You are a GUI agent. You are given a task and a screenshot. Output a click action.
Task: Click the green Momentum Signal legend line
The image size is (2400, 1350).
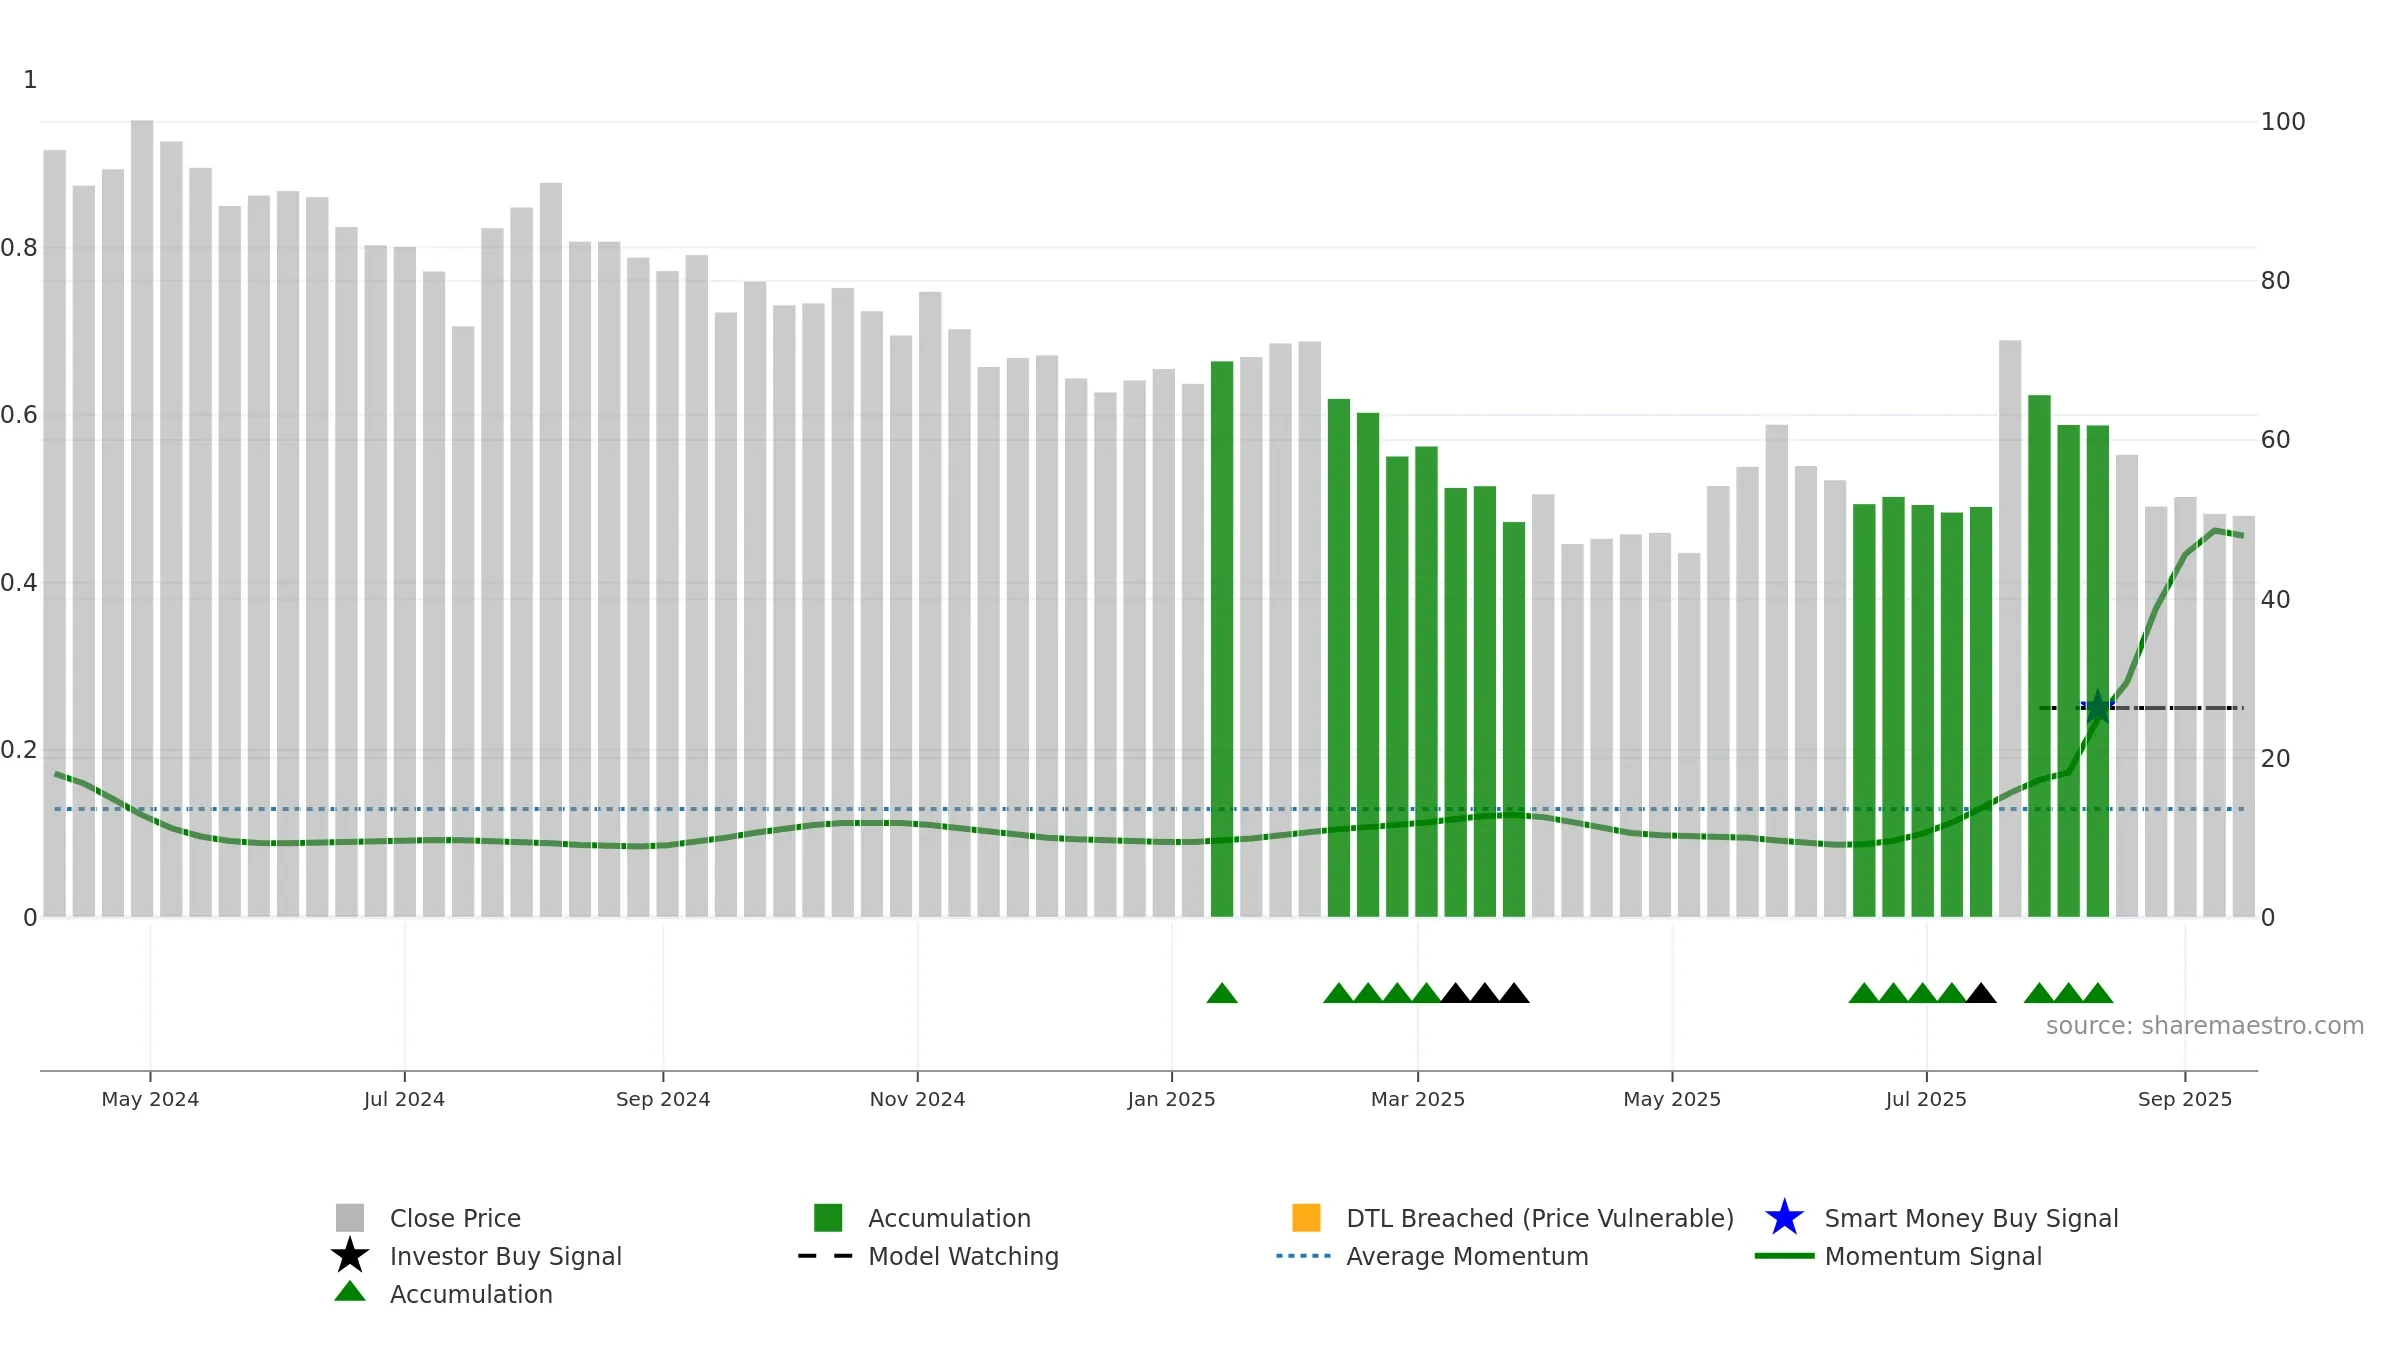[1784, 1255]
